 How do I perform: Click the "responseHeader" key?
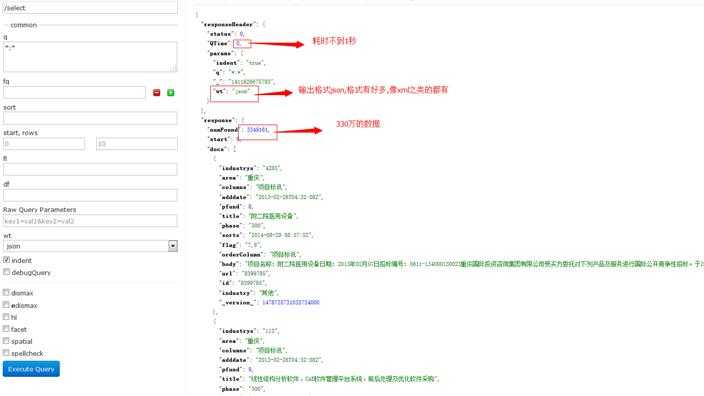click(x=228, y=24)
